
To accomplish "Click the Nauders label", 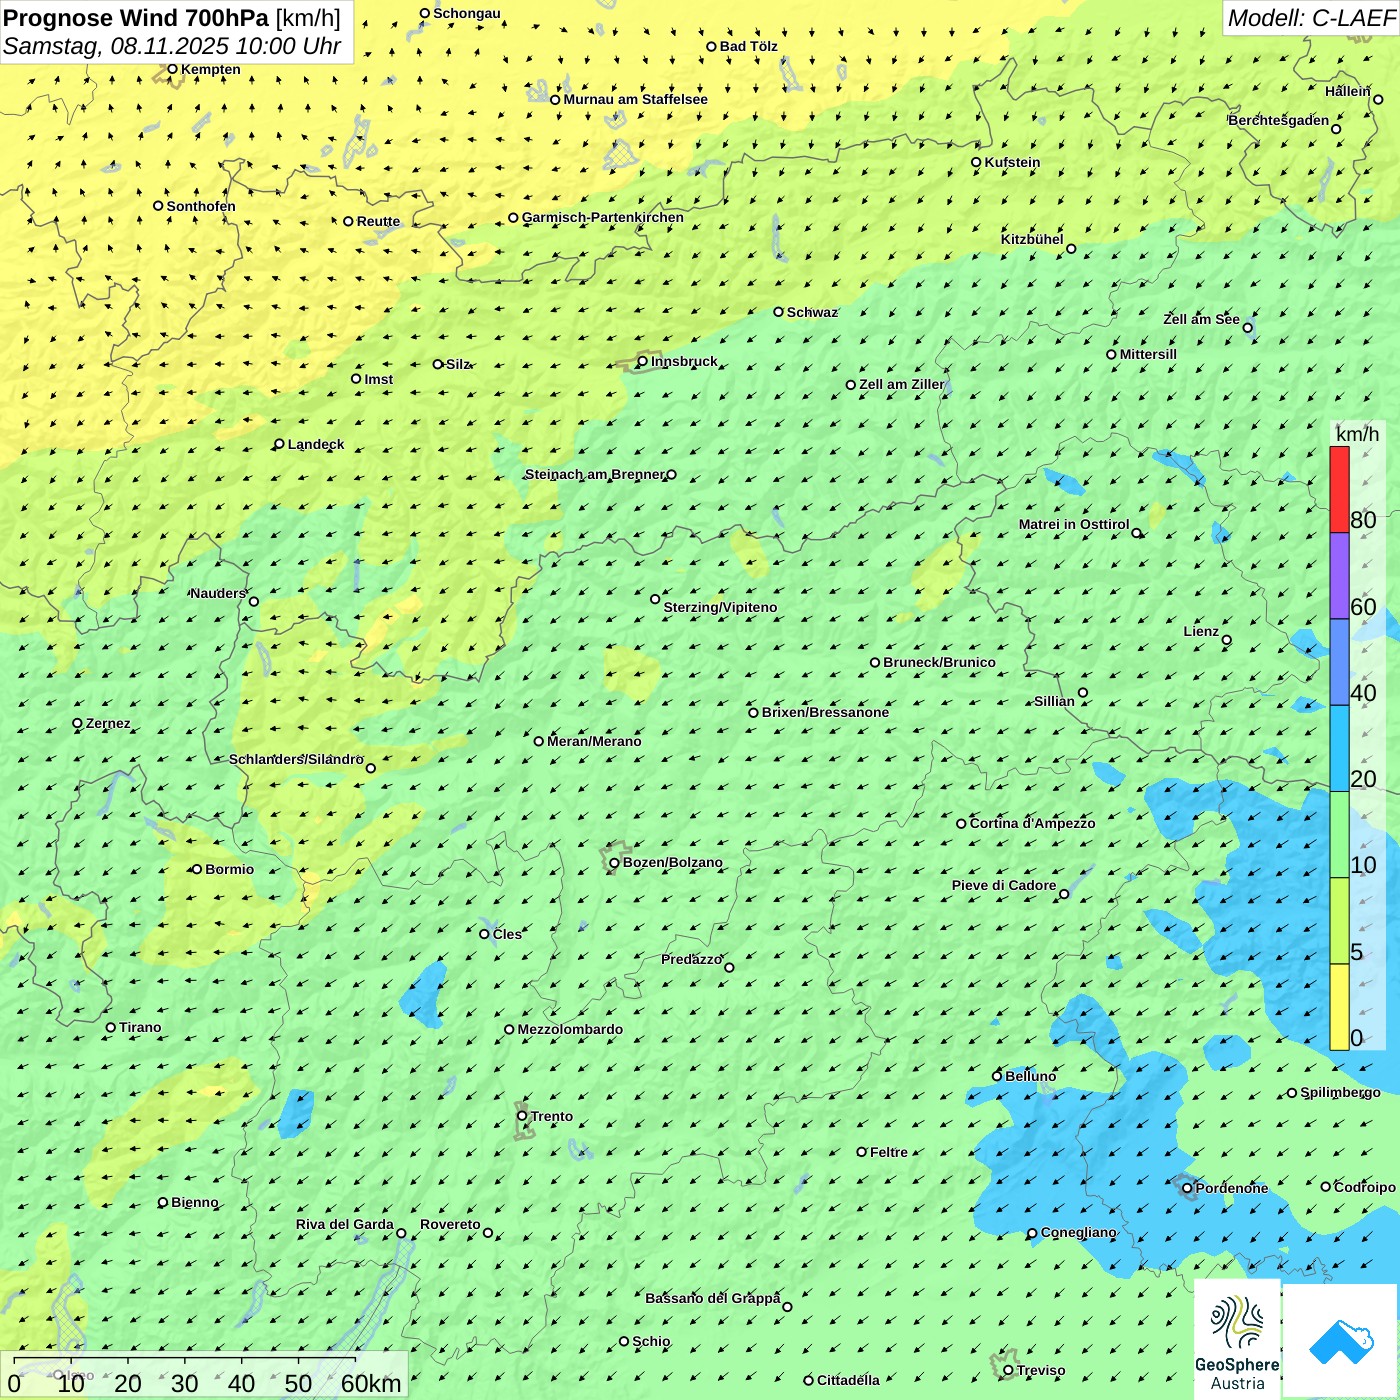I will click(218, 593).
